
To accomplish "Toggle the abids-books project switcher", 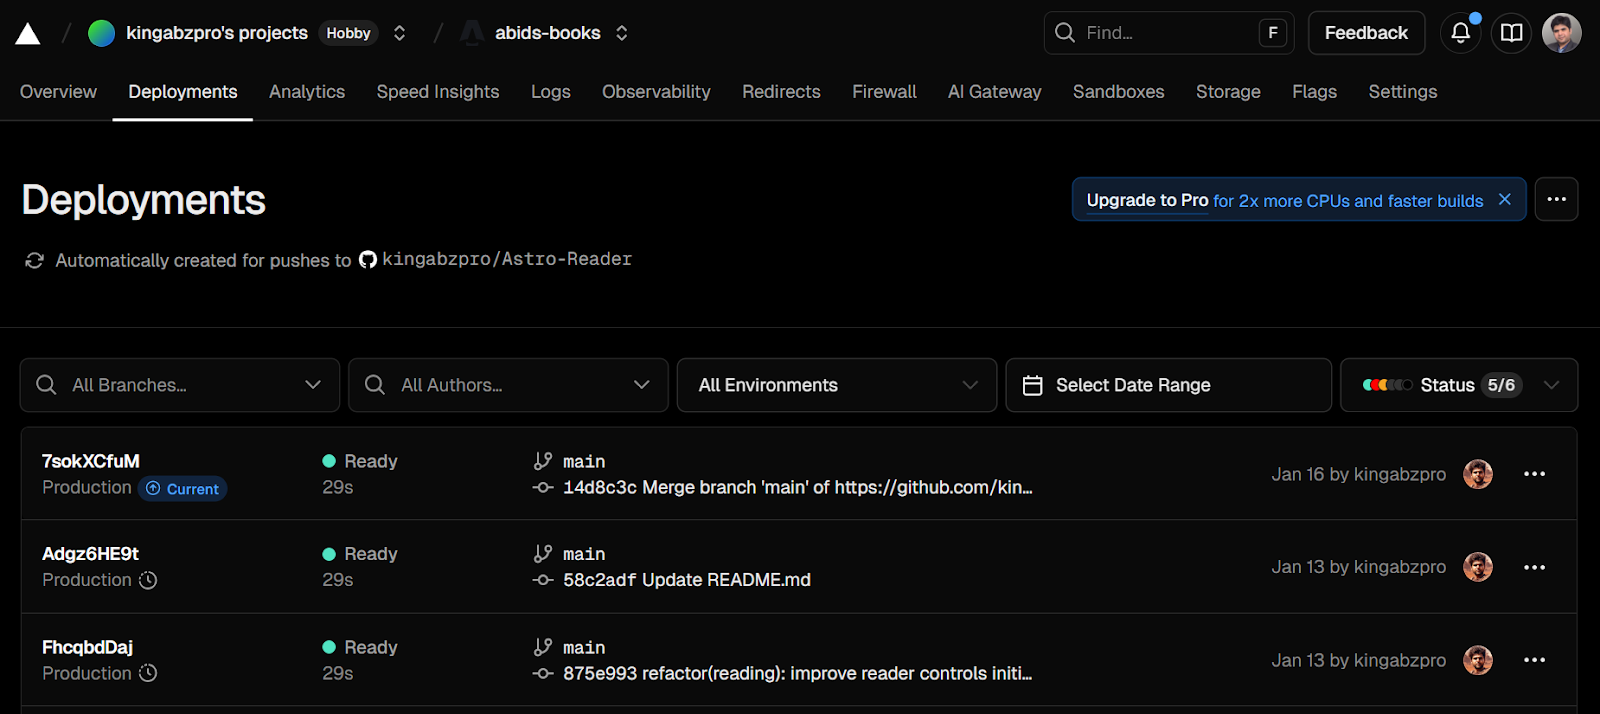I will pos(621,33).
